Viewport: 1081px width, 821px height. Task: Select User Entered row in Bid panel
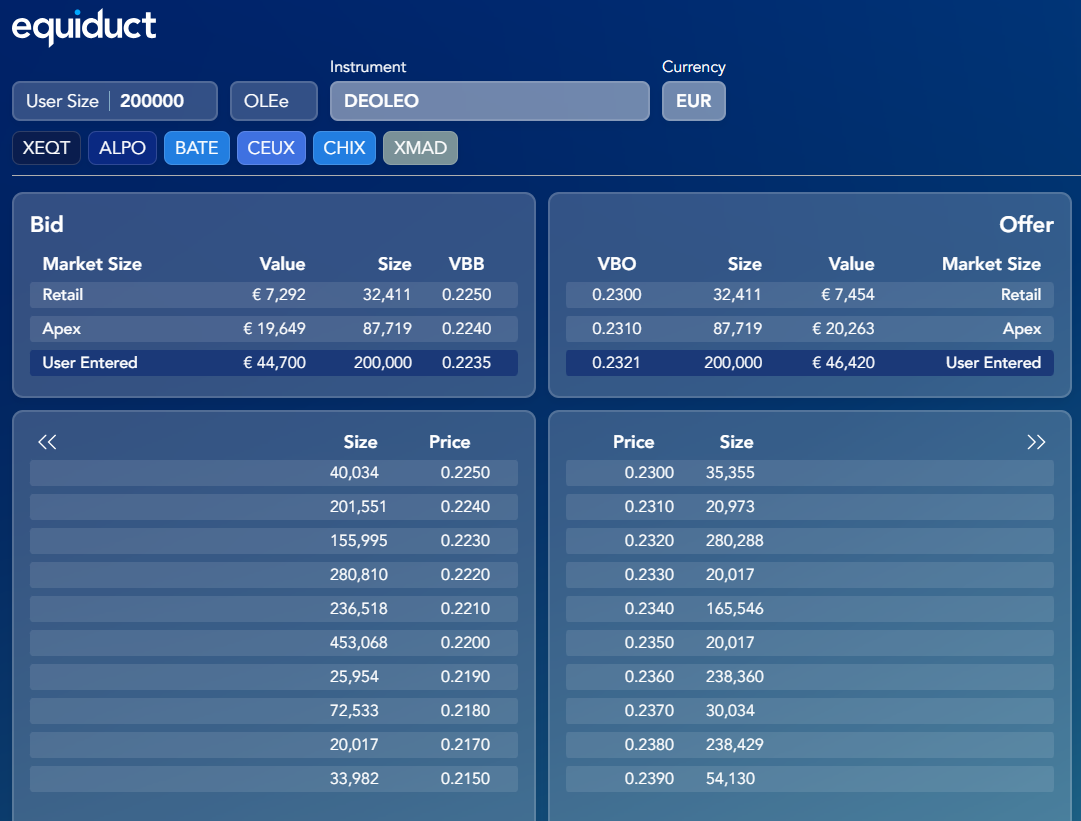[x=274, y=363]
